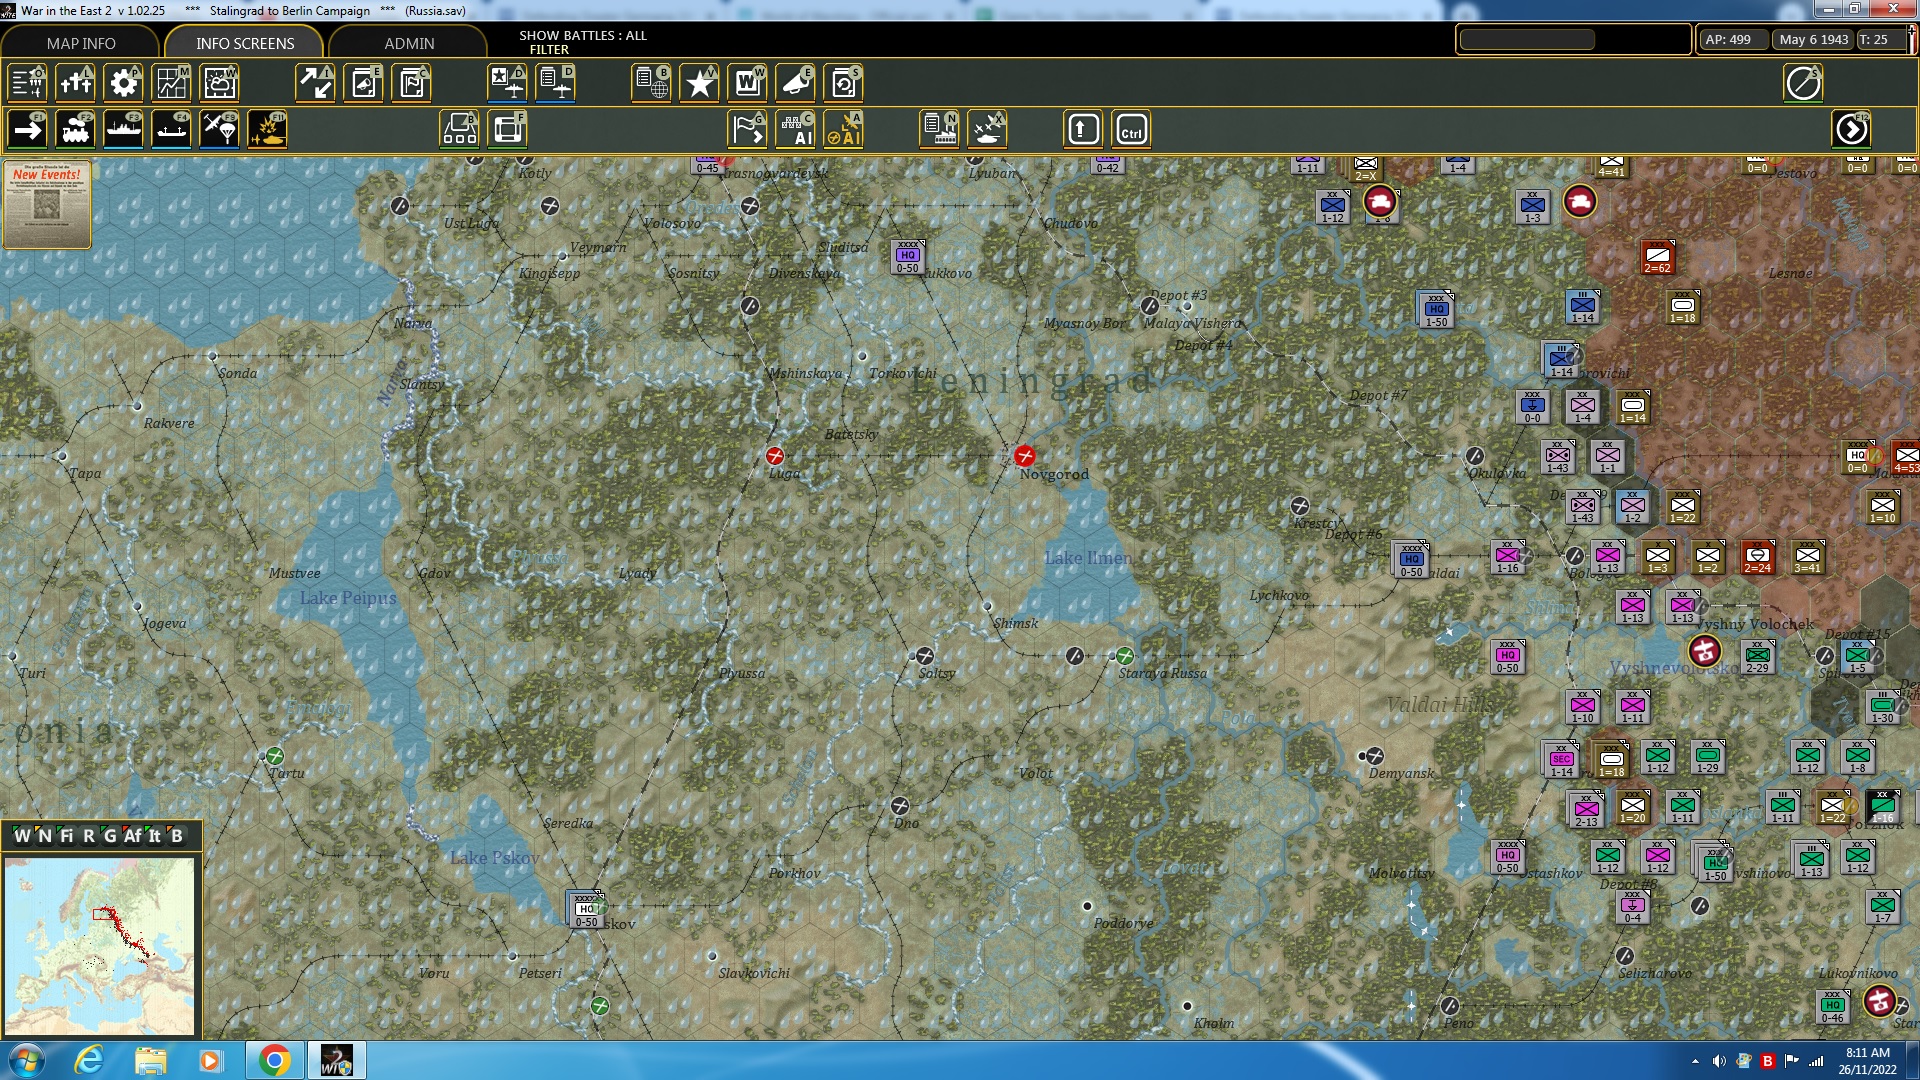Toggle rail movement mode train icon

(x=76, y=130)
